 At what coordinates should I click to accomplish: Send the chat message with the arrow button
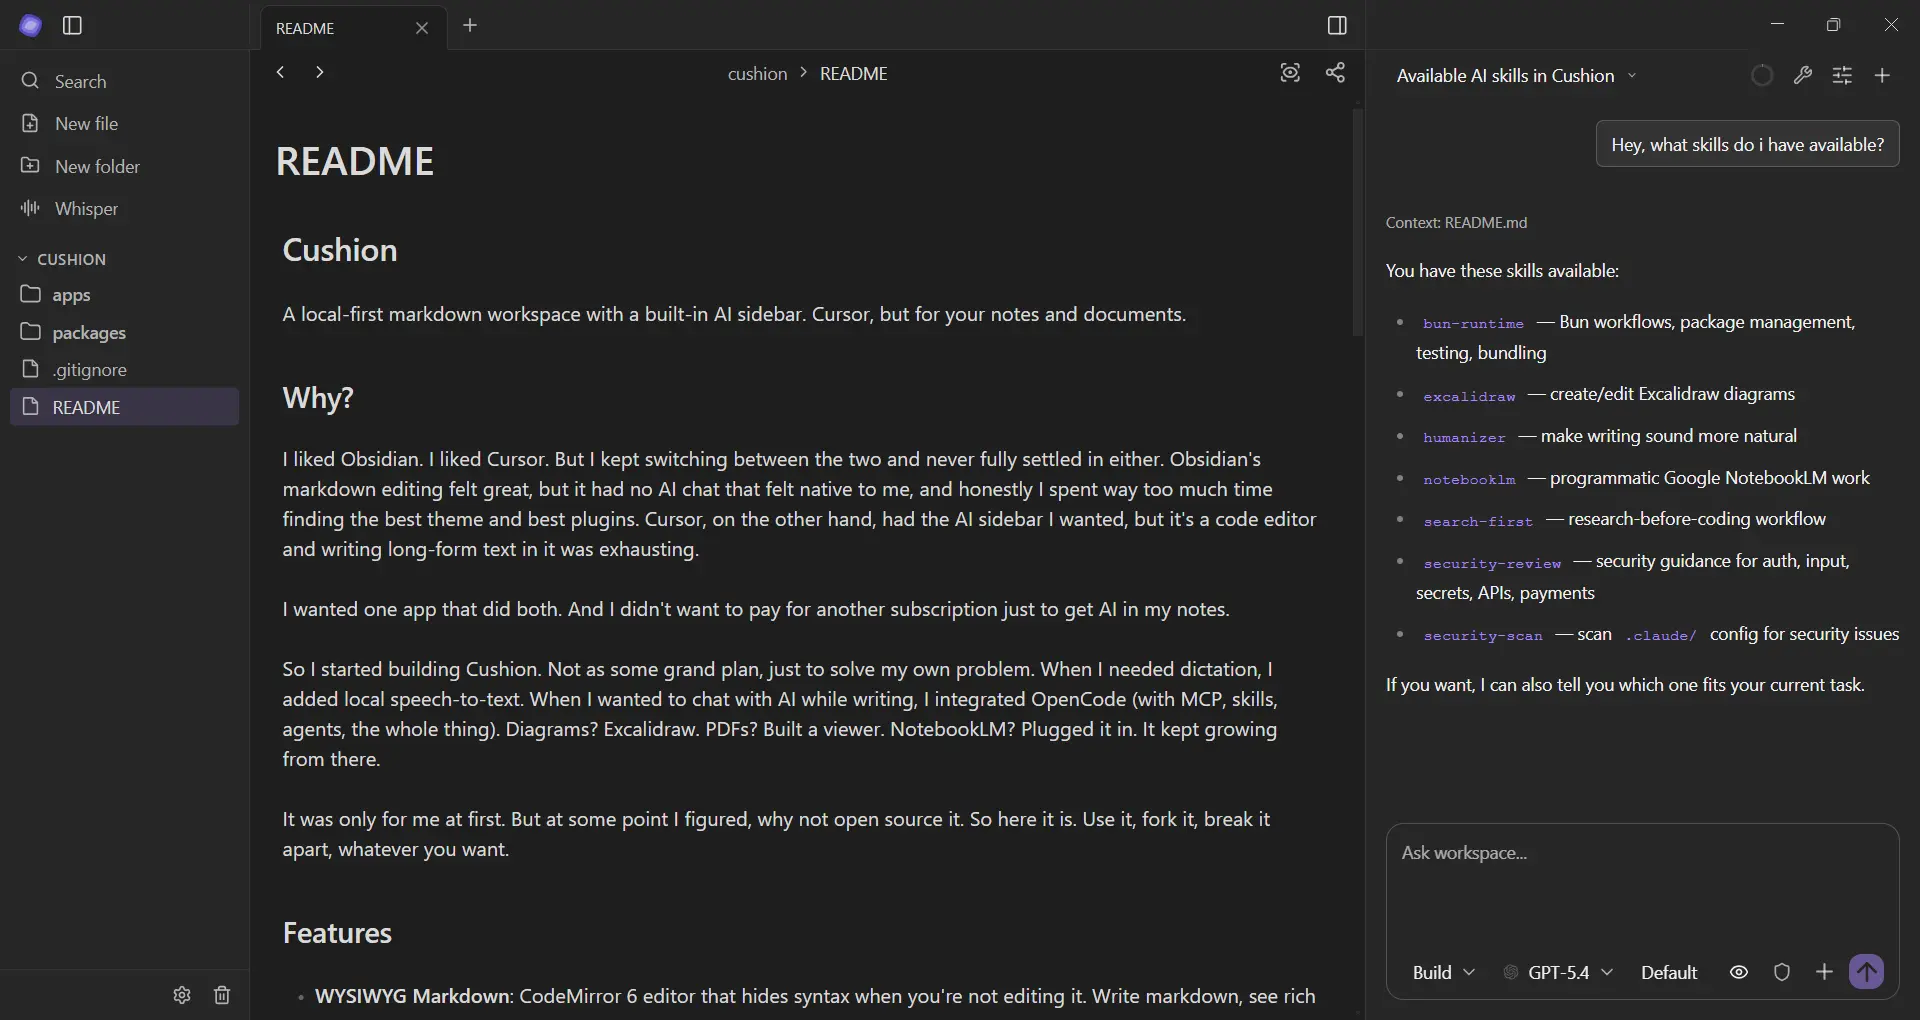1868,971
